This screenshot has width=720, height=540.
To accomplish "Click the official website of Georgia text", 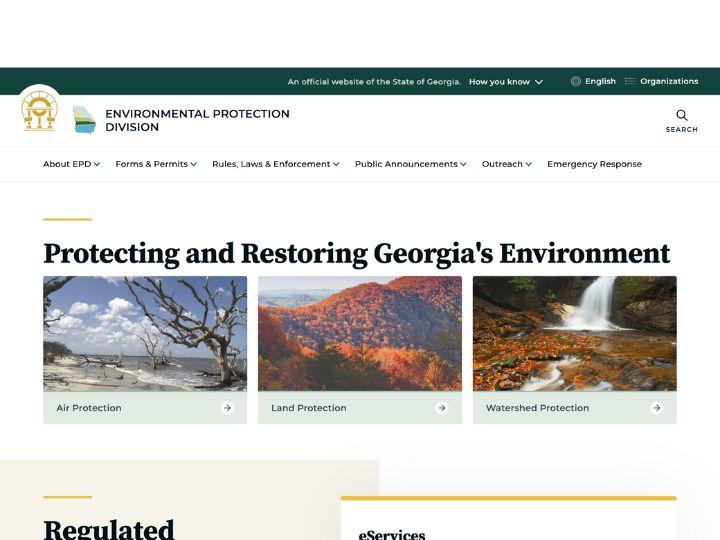I will pos(374,82).
